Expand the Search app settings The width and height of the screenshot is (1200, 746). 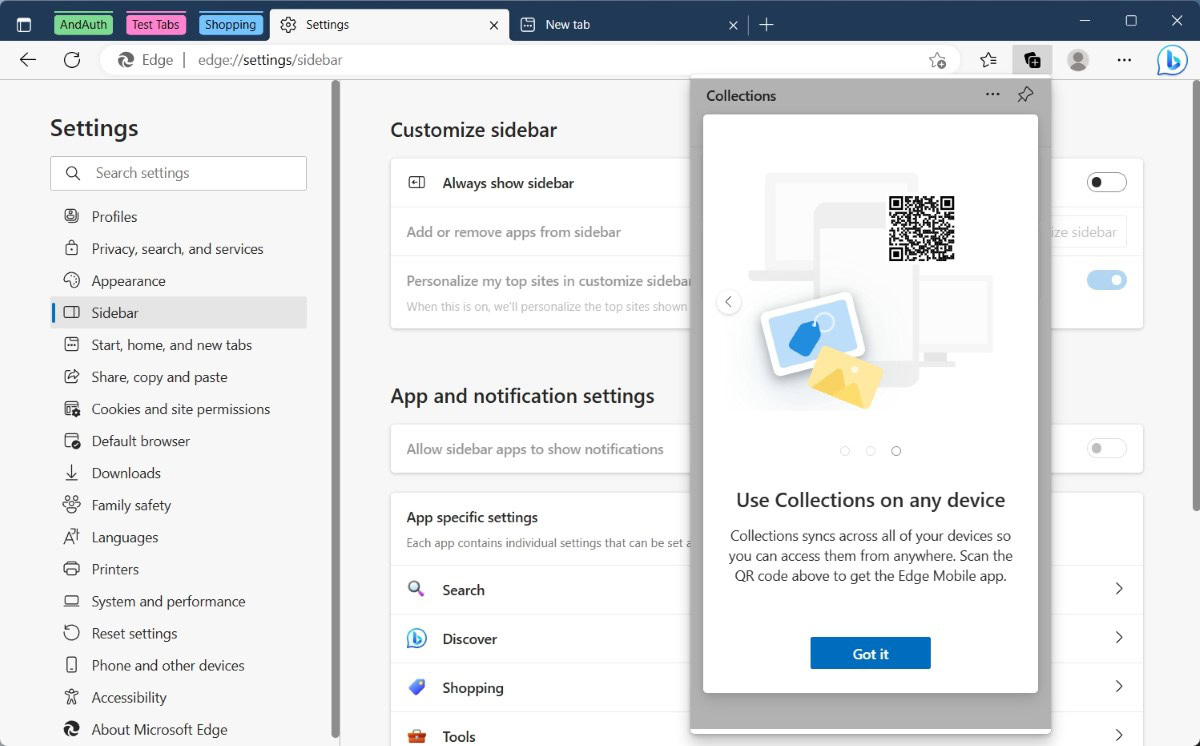[x=1118, y=589]
